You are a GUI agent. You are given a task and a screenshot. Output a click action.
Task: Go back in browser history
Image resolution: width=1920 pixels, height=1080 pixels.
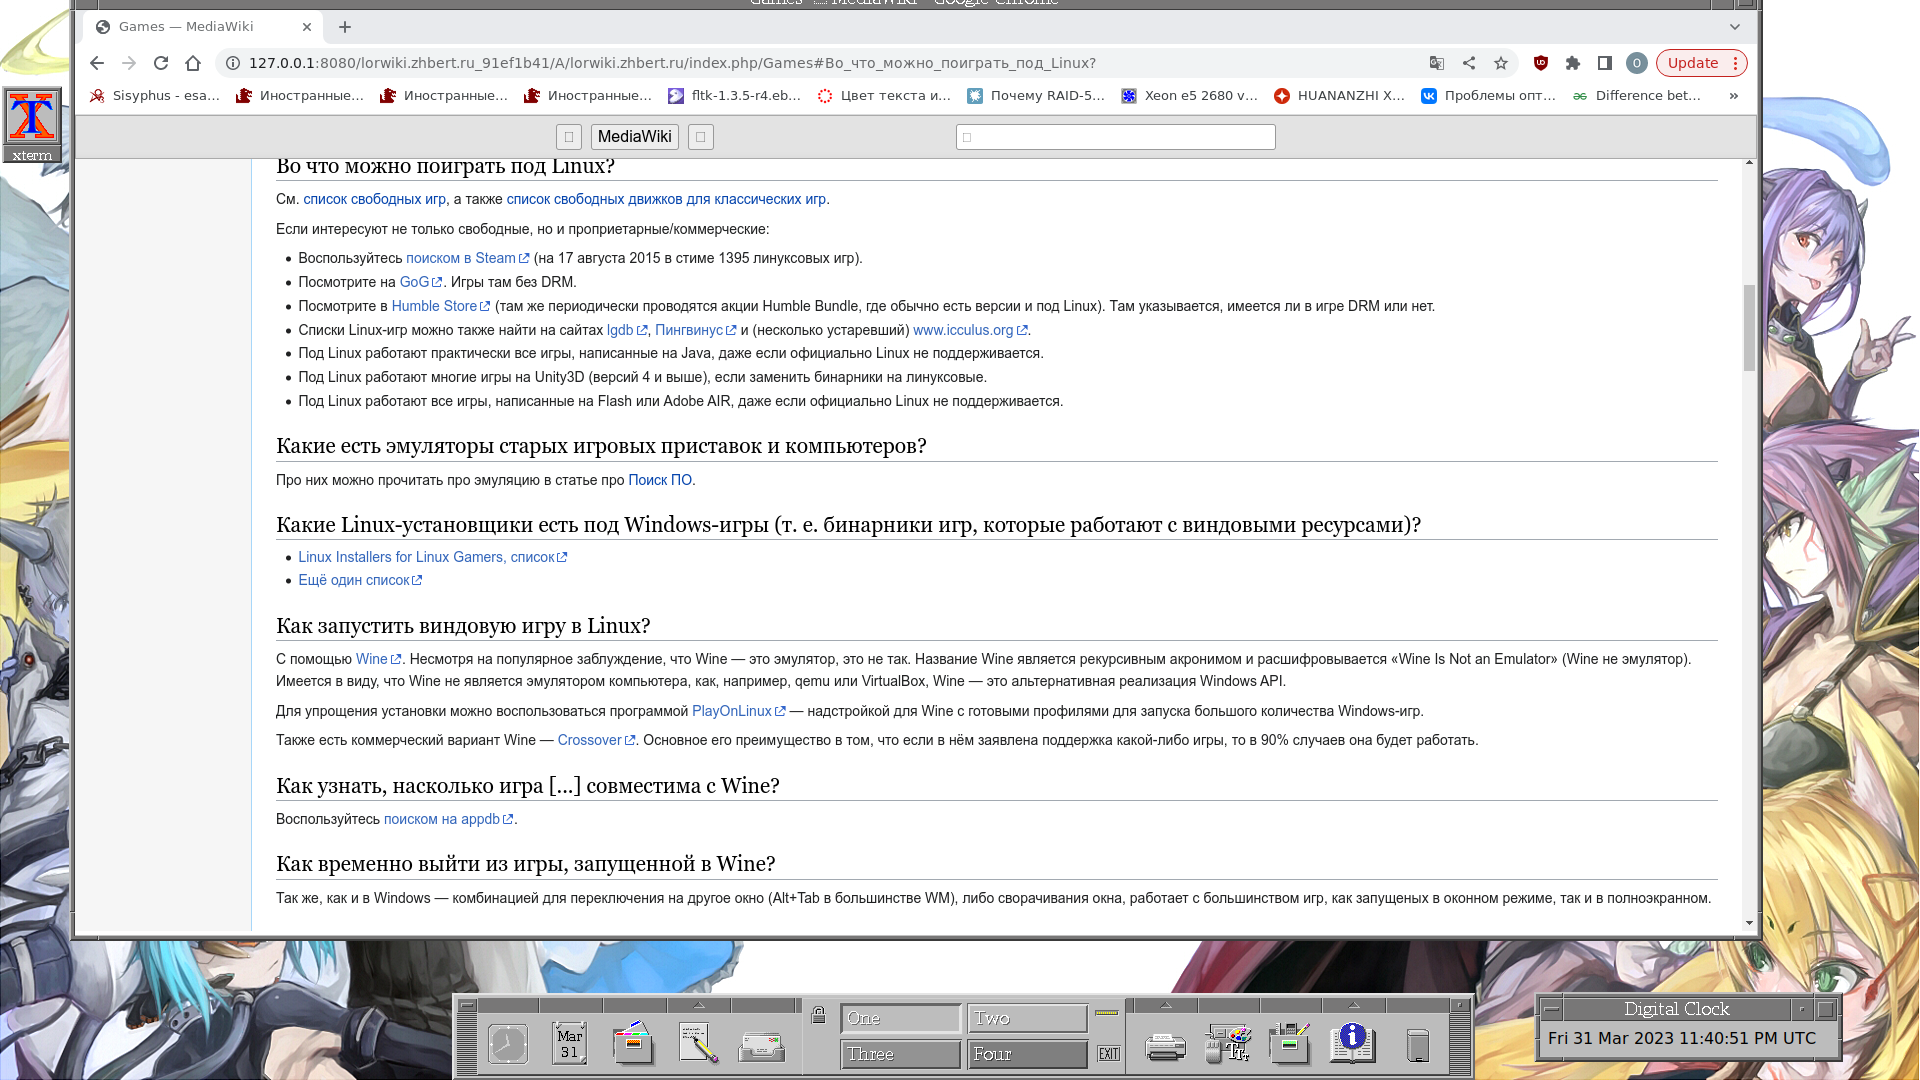click(x=97, y=63)
